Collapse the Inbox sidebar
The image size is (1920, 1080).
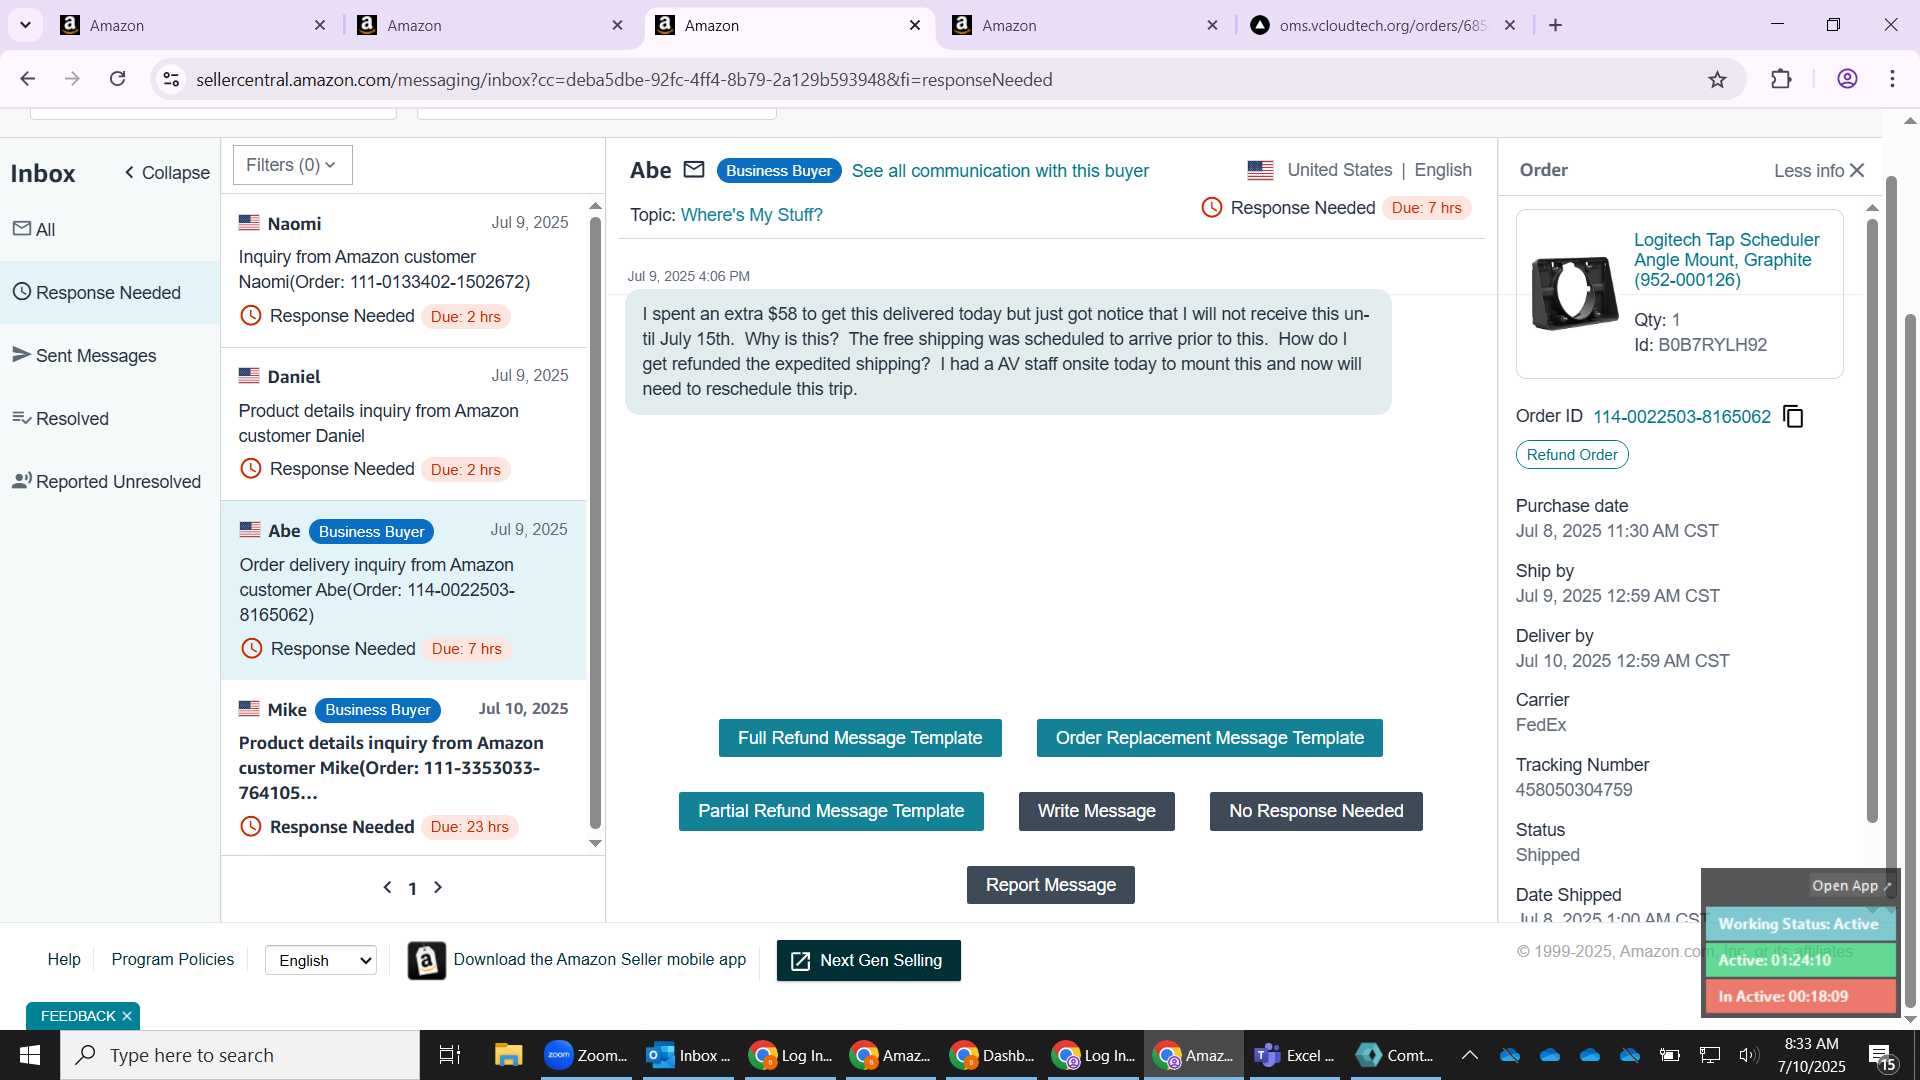point(166,173)
